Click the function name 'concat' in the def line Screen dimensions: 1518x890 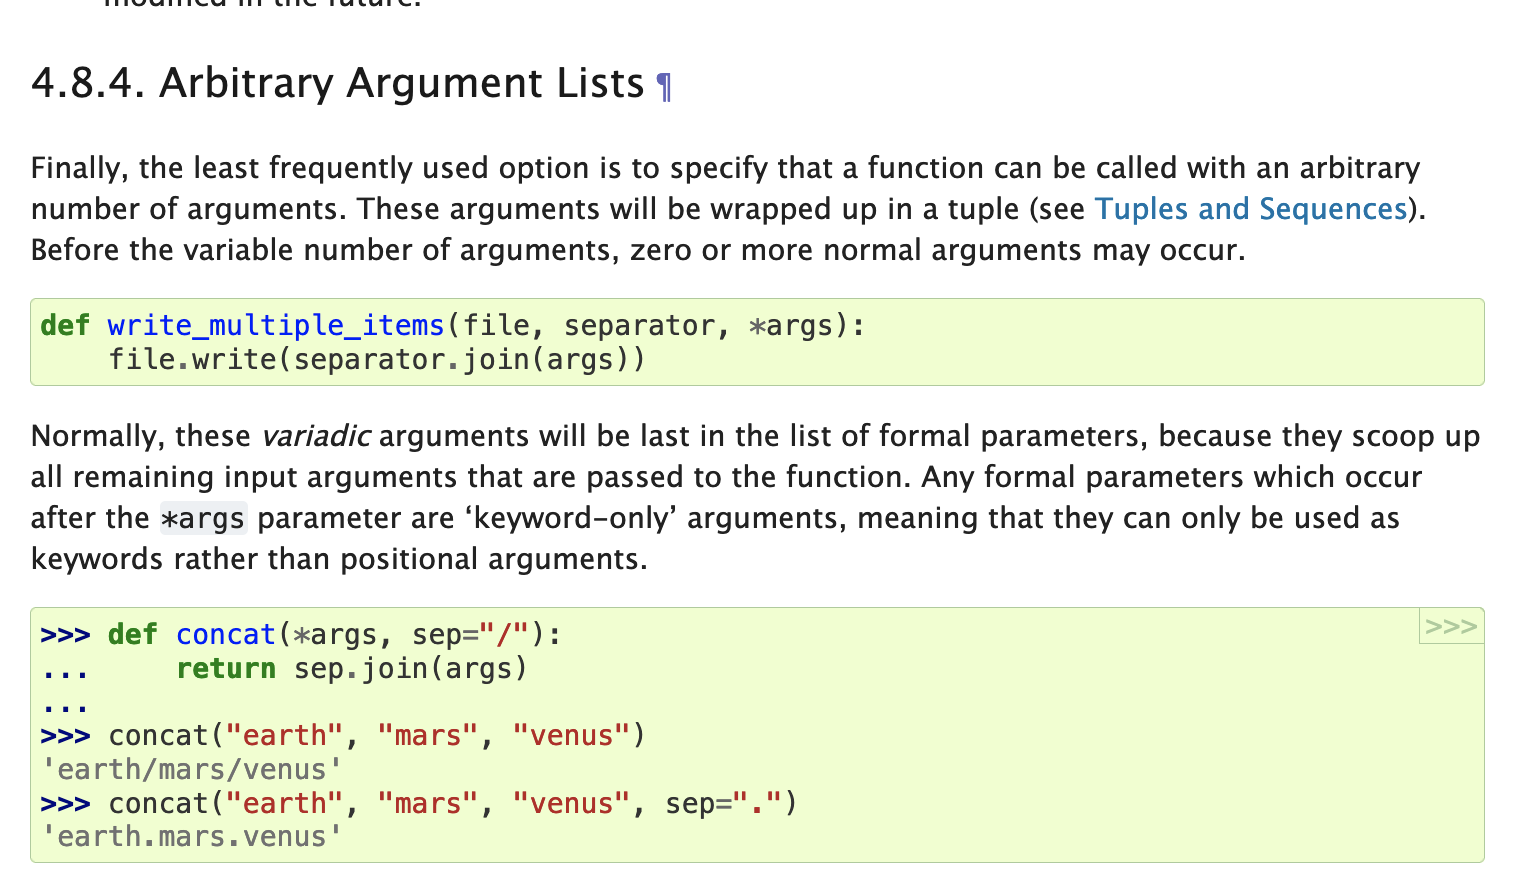pos(226,635)
